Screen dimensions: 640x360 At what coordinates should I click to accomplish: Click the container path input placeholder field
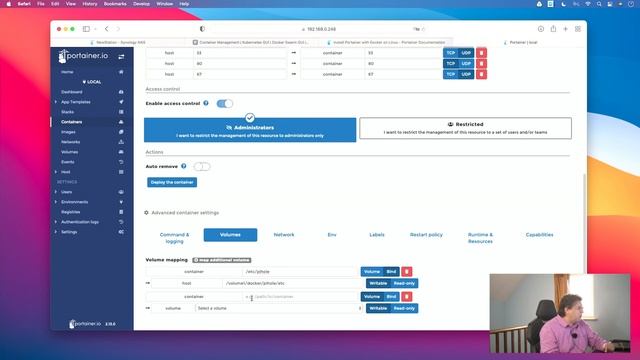tap(300, 296)
